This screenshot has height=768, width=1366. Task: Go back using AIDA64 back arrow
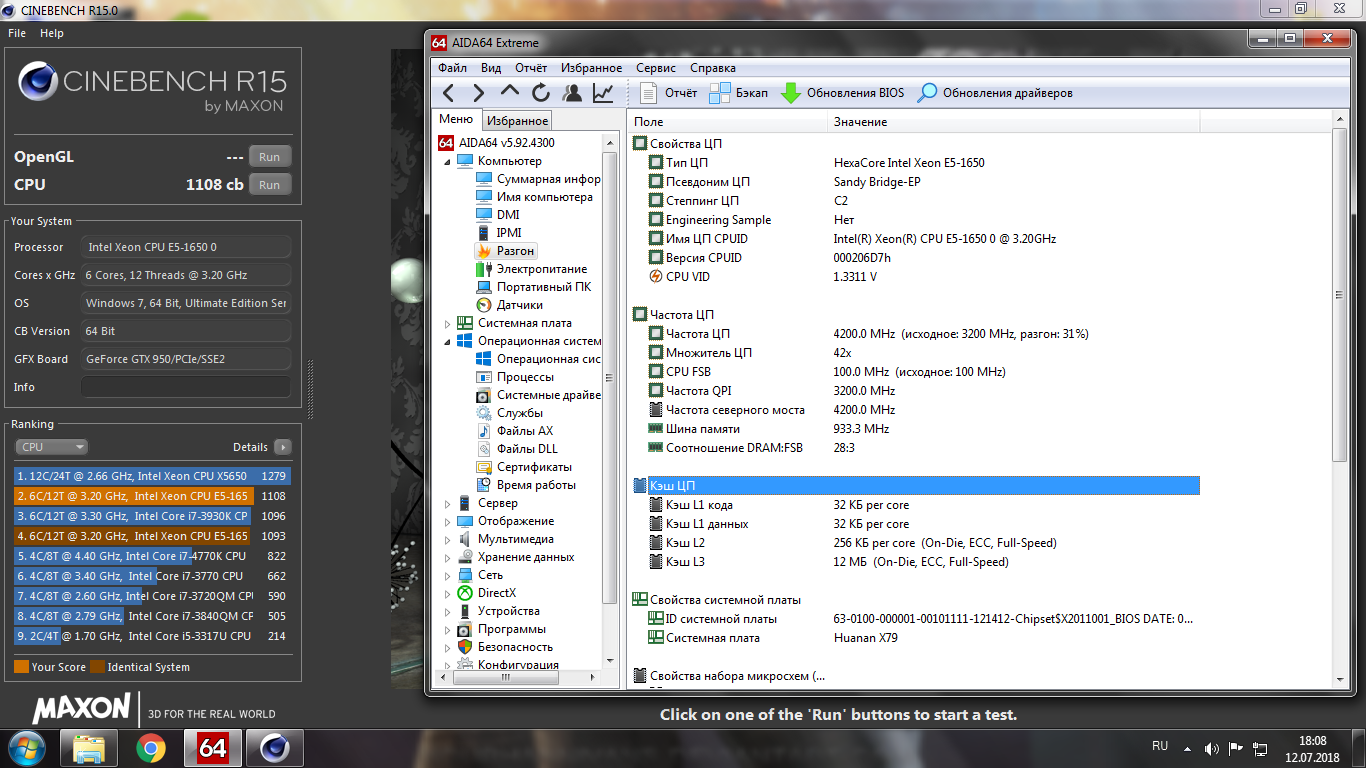tap(448, 93)
